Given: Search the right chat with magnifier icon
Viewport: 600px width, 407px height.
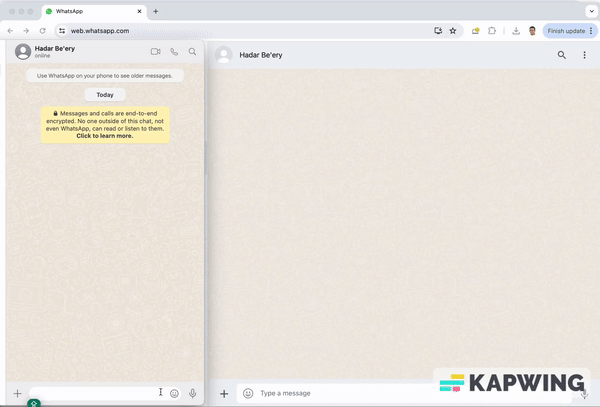Looking at the screenshot, I should pos(561,55).
